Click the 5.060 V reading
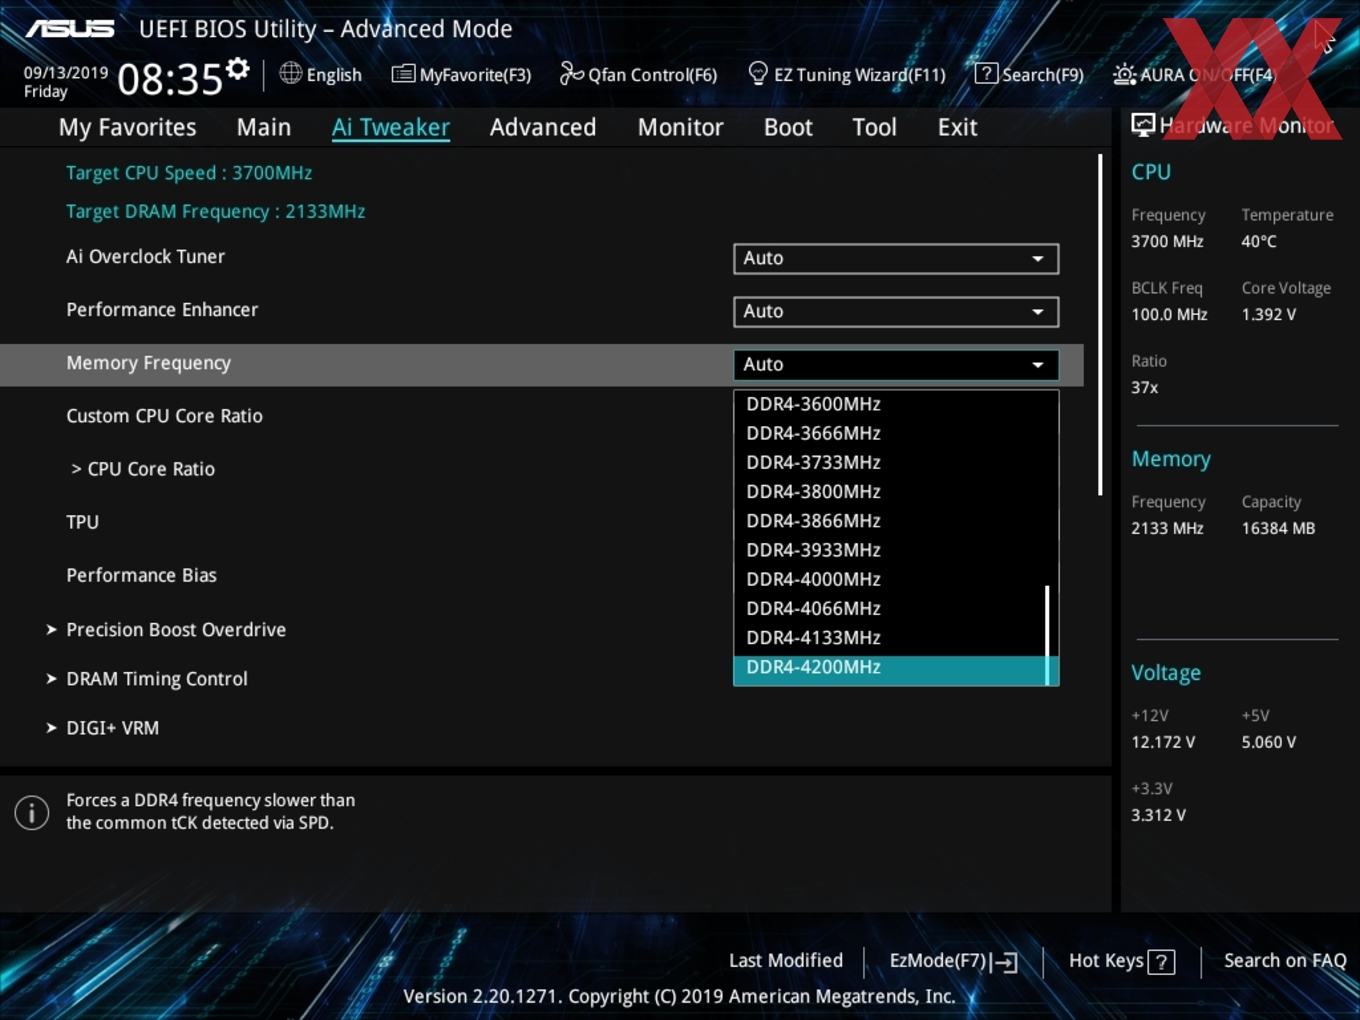The width and height of the screenshot is (1360, 1020). coord(1269,742)
